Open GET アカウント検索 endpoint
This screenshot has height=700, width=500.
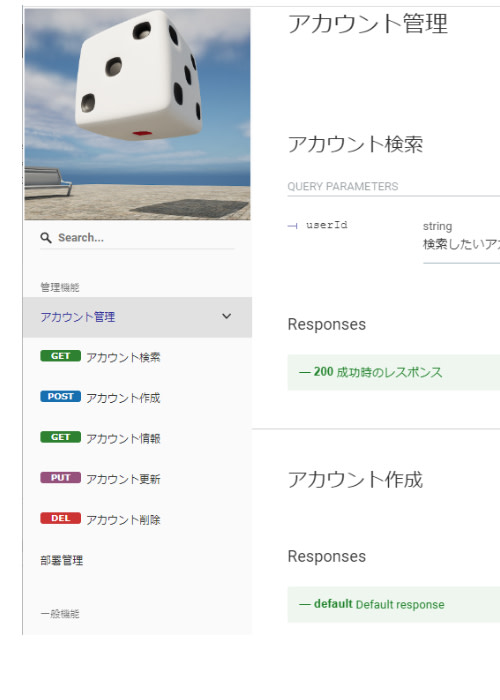point(138,357)
